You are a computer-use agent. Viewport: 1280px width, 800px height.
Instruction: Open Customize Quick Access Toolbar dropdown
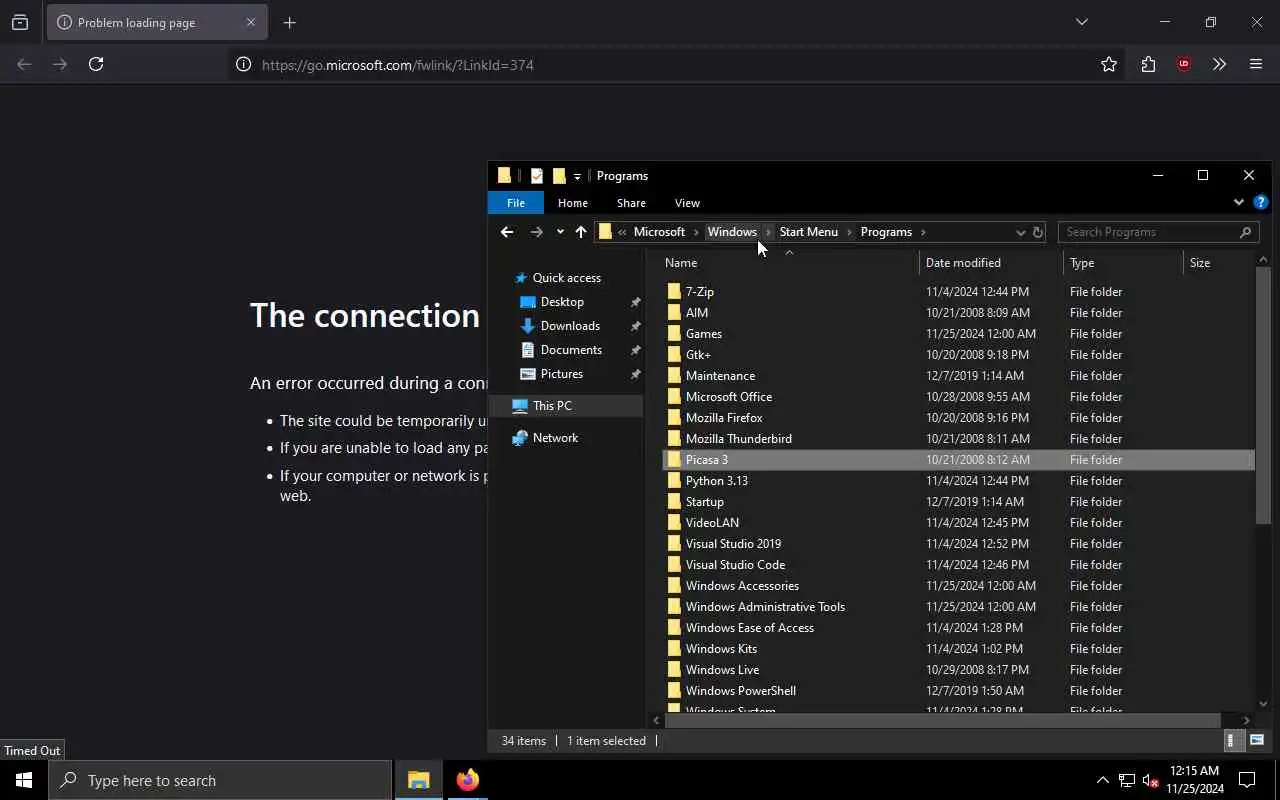pyautogui.click(x=577, y=177)
